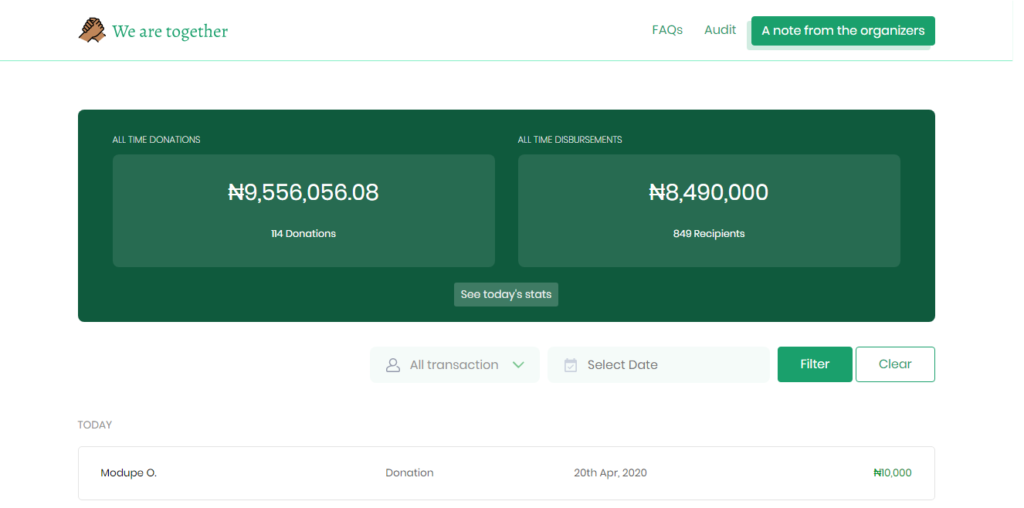Expand the All transaction chevron arrow

tap(518, 365)
